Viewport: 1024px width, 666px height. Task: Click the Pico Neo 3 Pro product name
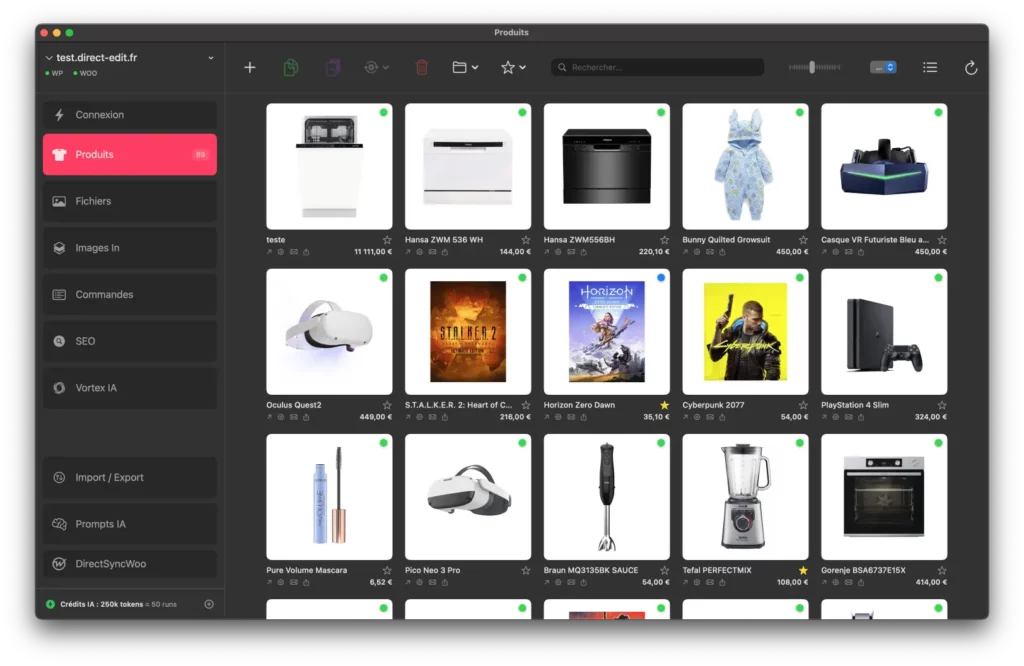point(432,571)
